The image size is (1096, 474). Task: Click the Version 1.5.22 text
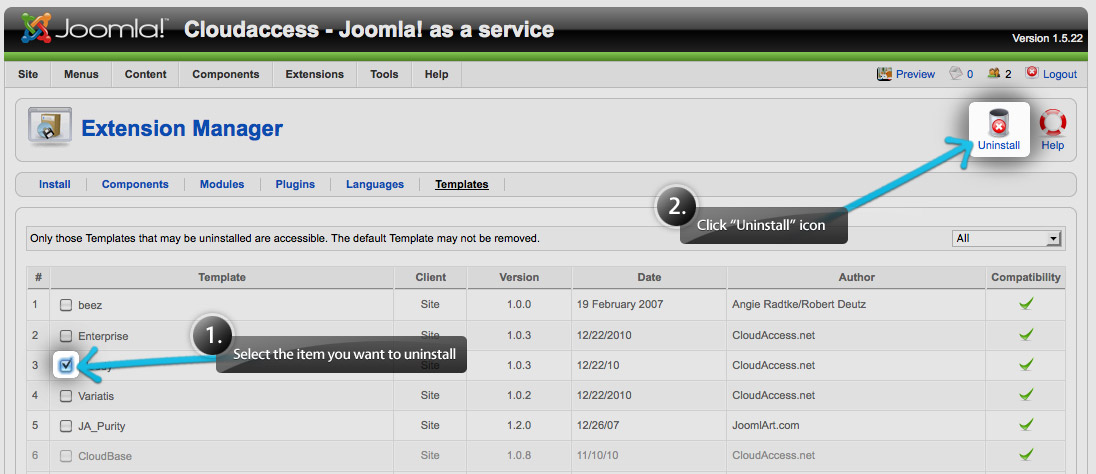click(x=1047, y=38)
